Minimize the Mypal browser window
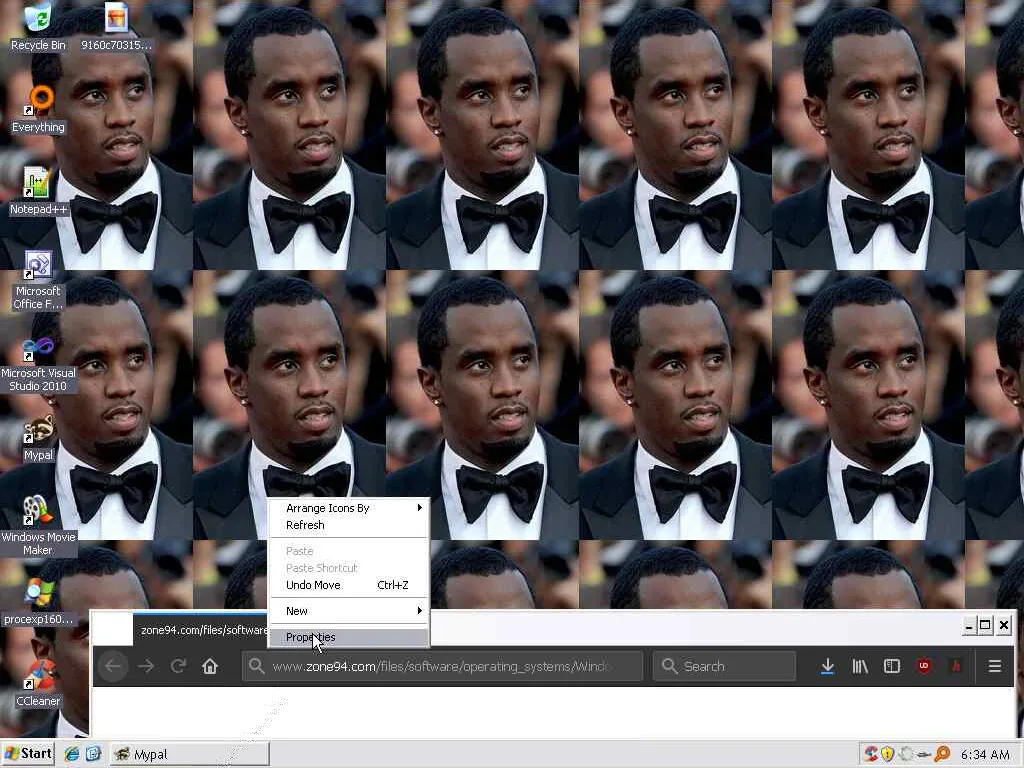 tap(969, 626)
